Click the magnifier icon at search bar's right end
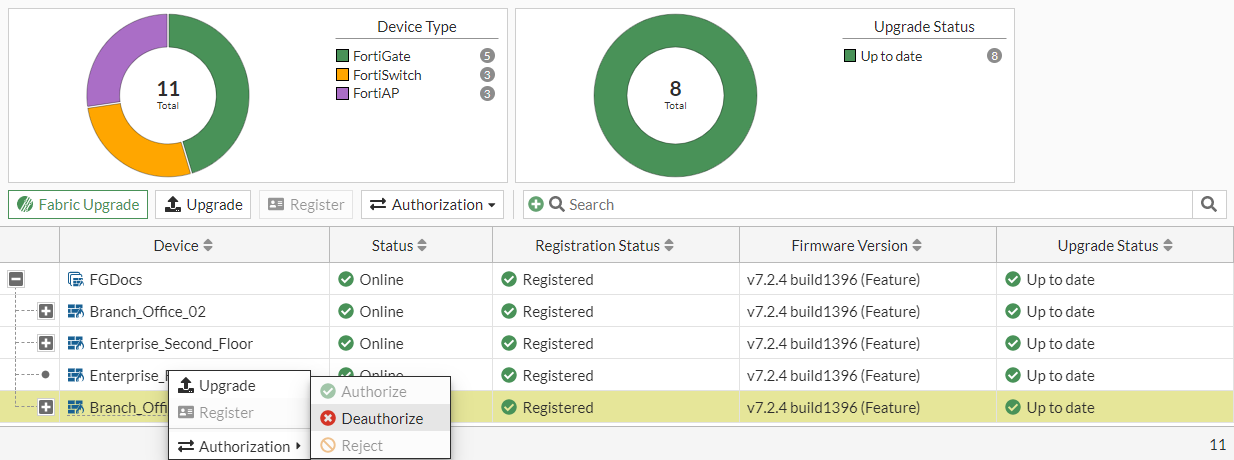This screenshot has height=460, width=1234. 1209,205
